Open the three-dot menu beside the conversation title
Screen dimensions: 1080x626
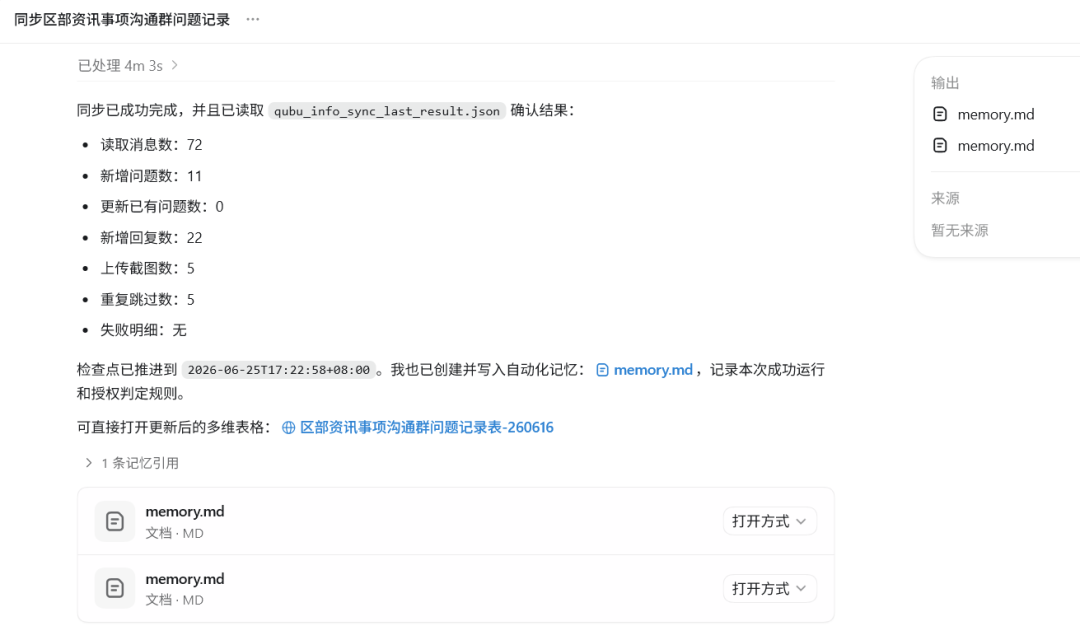pos(253,19)
